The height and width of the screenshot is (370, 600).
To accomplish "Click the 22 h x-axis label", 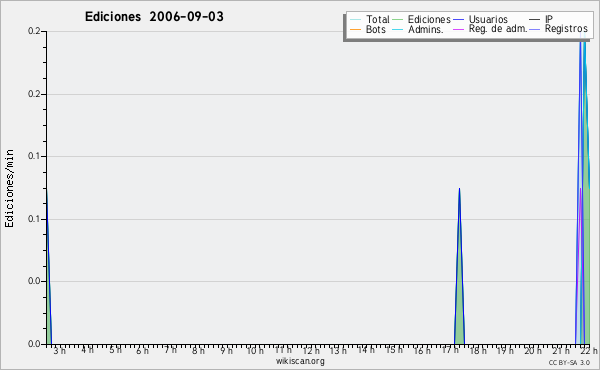I will tap(589, 351).
